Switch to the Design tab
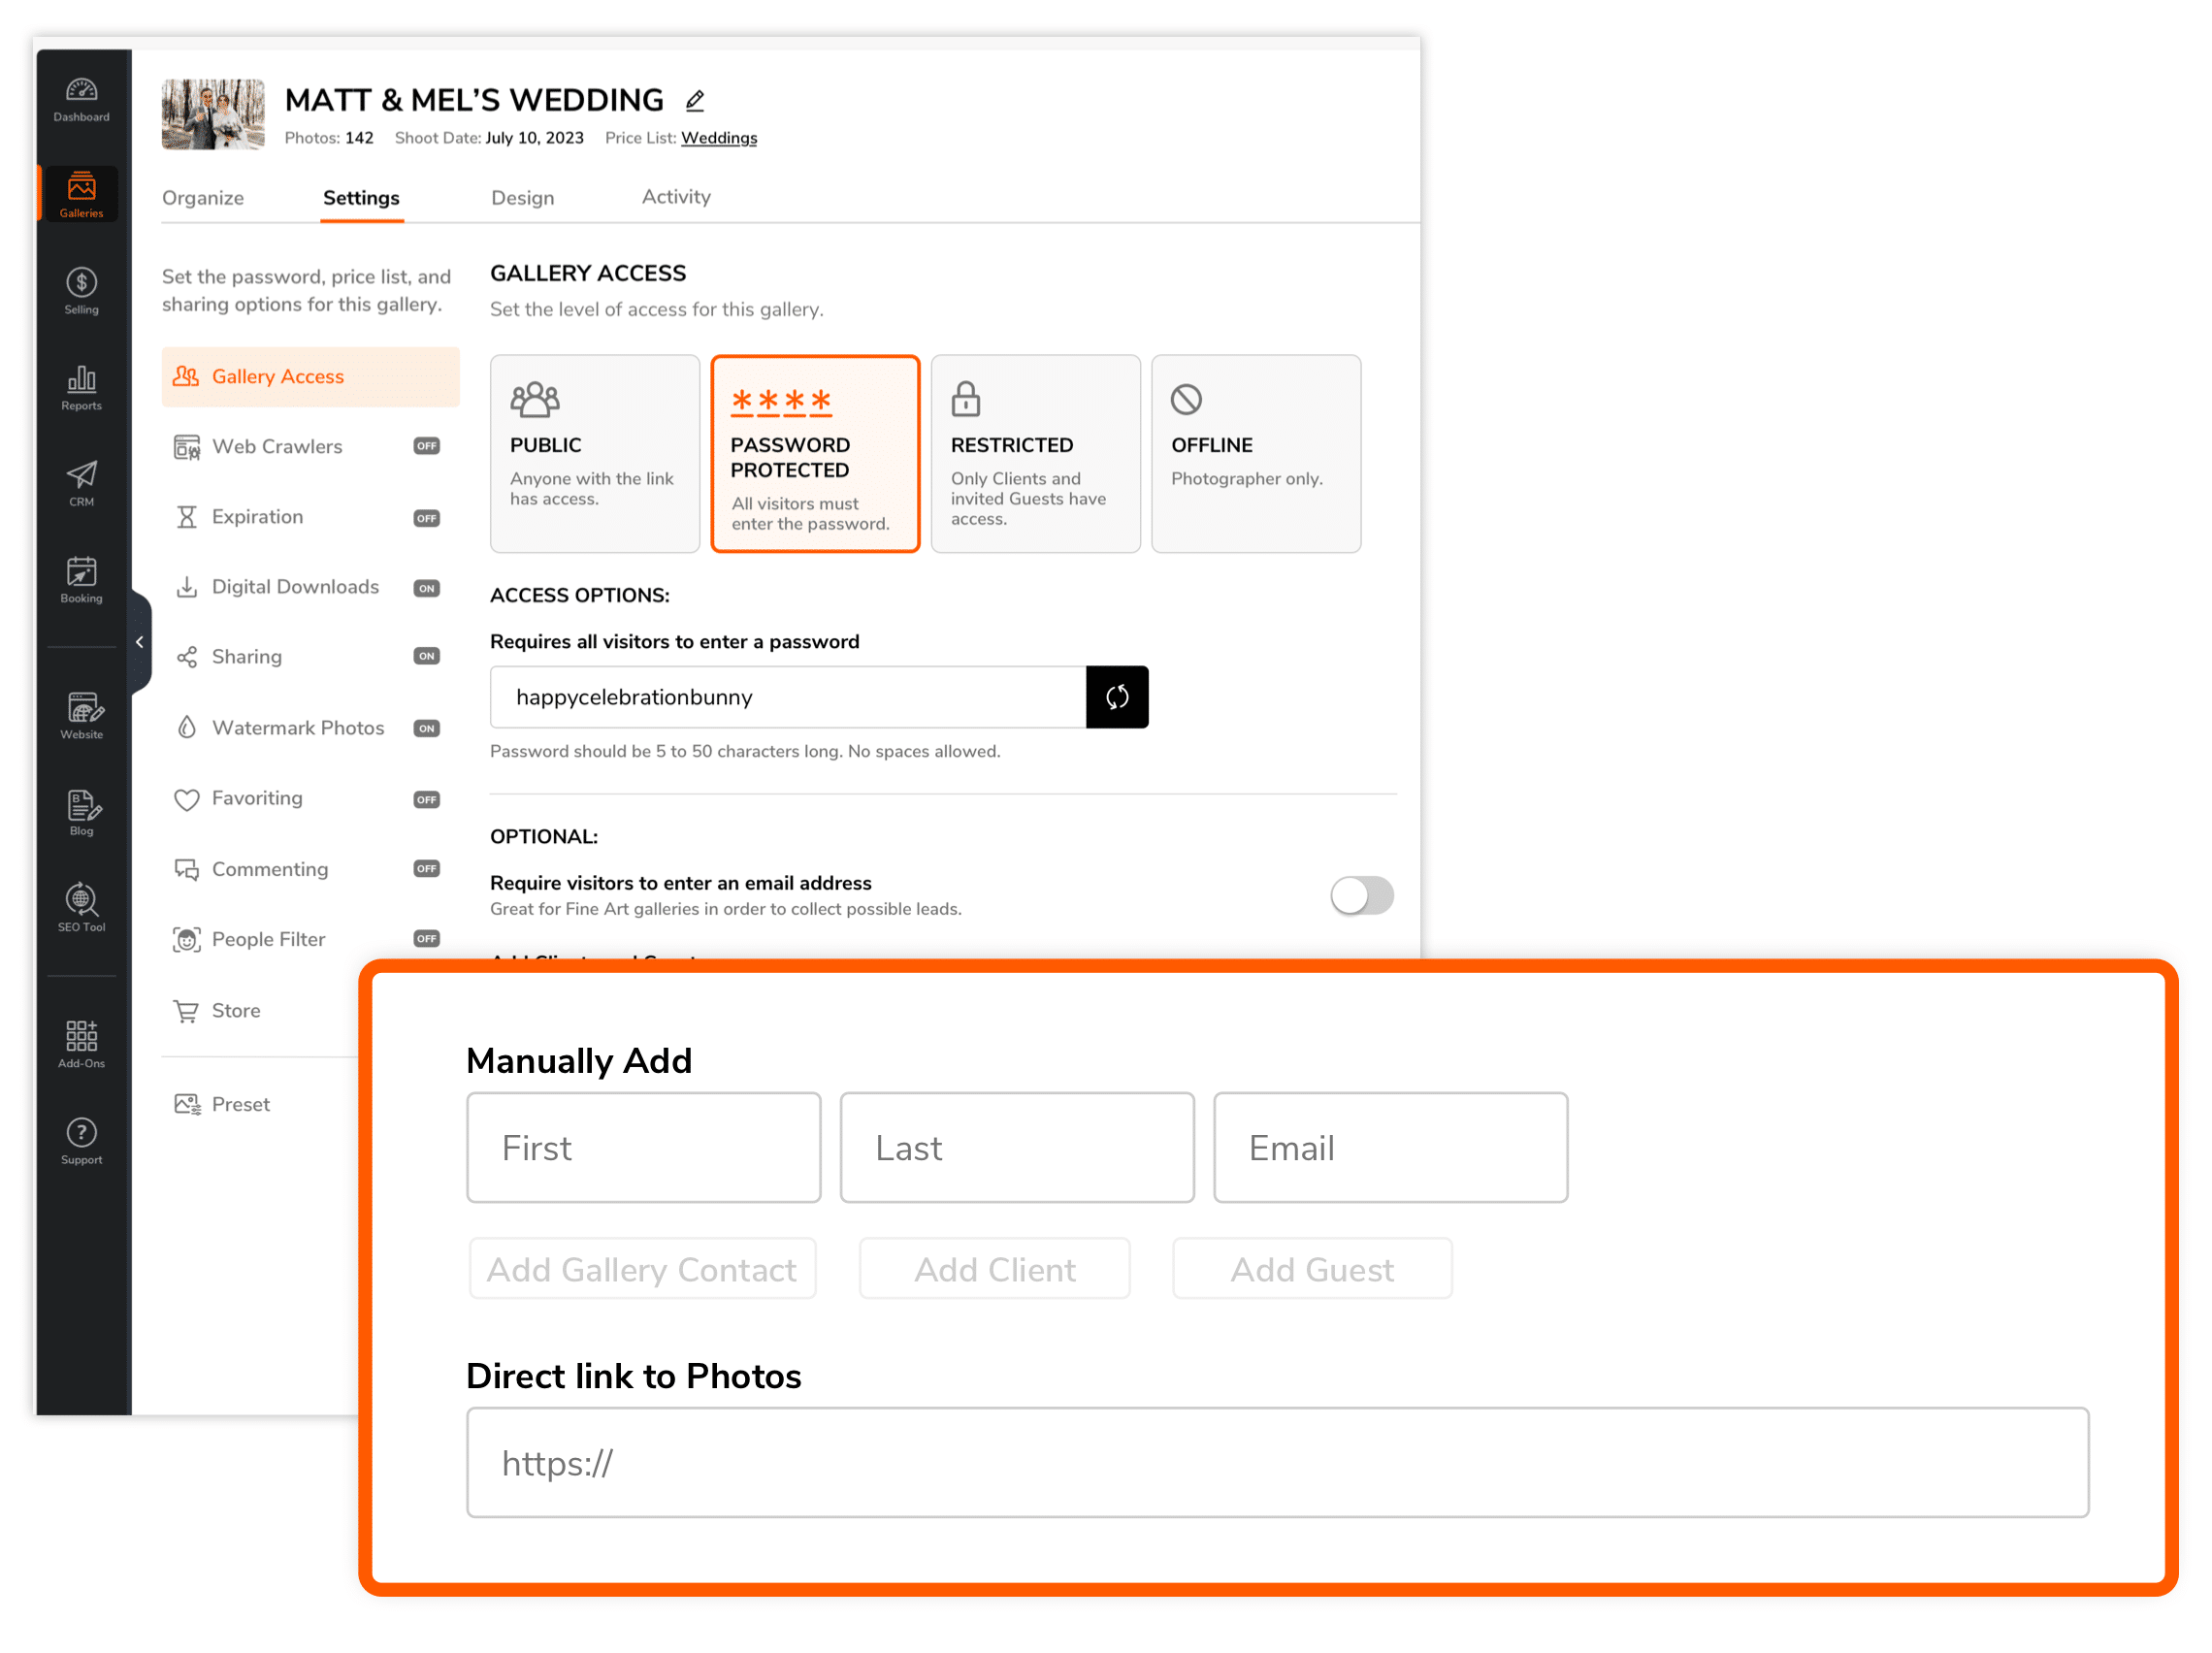The image size is (2212, 1653). (522, 198)
